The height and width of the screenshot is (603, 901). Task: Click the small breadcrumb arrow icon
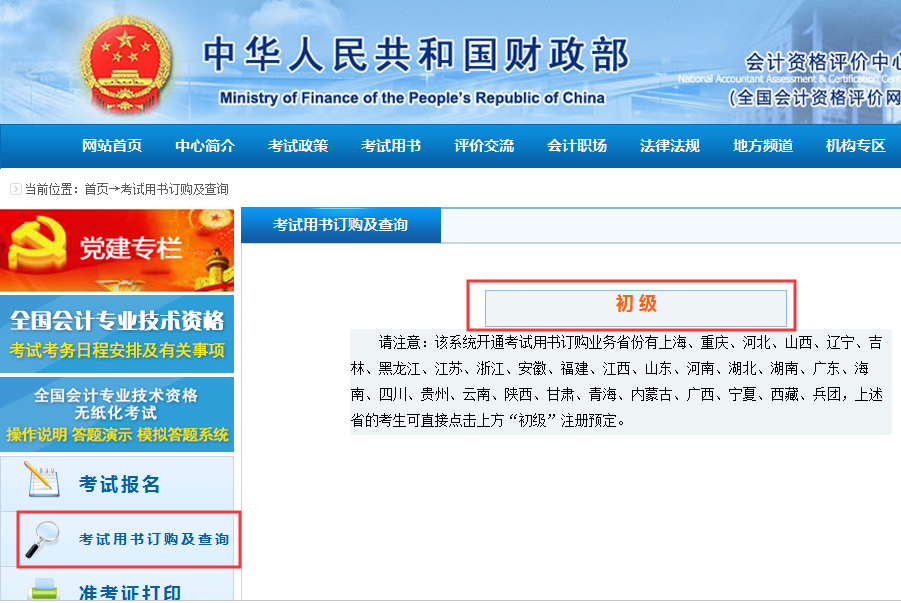point(15,189)
